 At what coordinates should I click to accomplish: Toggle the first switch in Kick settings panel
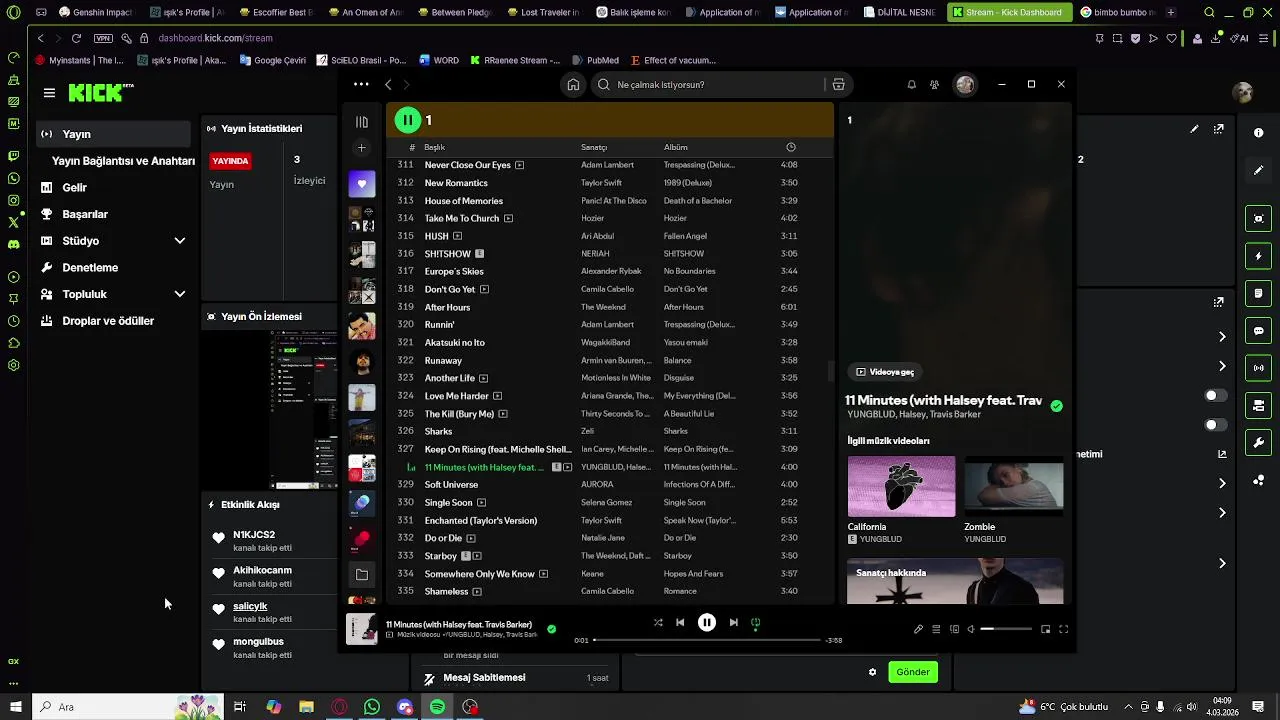pos(1215,396)
